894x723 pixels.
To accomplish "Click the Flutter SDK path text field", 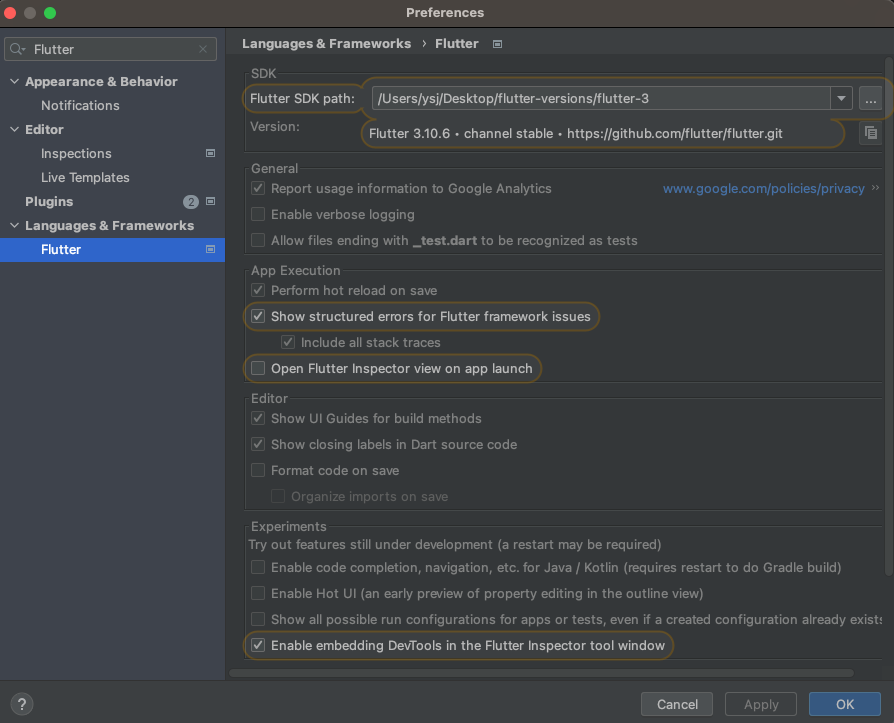I will point(601,99).
